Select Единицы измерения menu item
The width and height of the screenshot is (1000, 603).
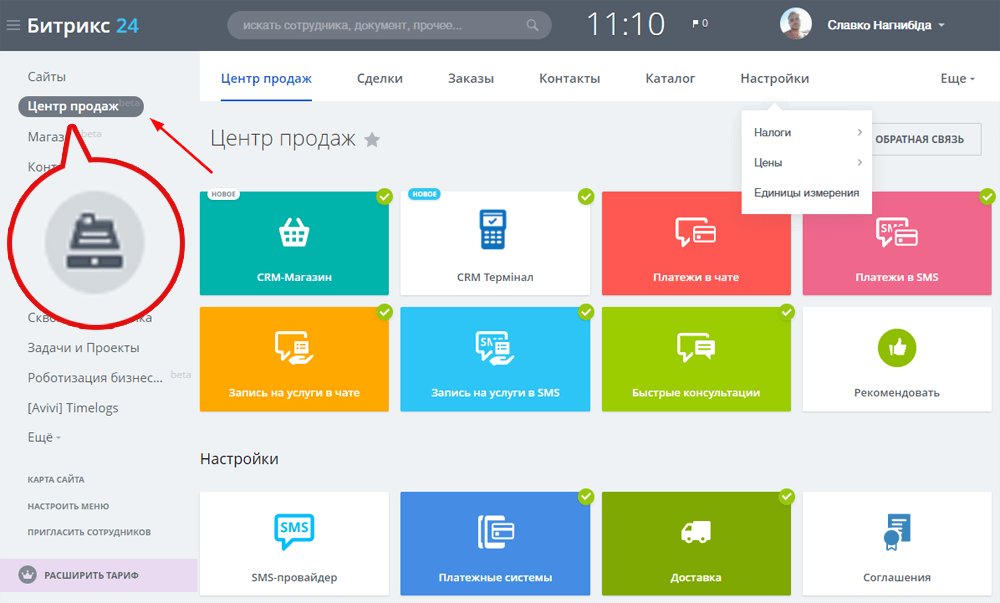click(x=807, y=193)
